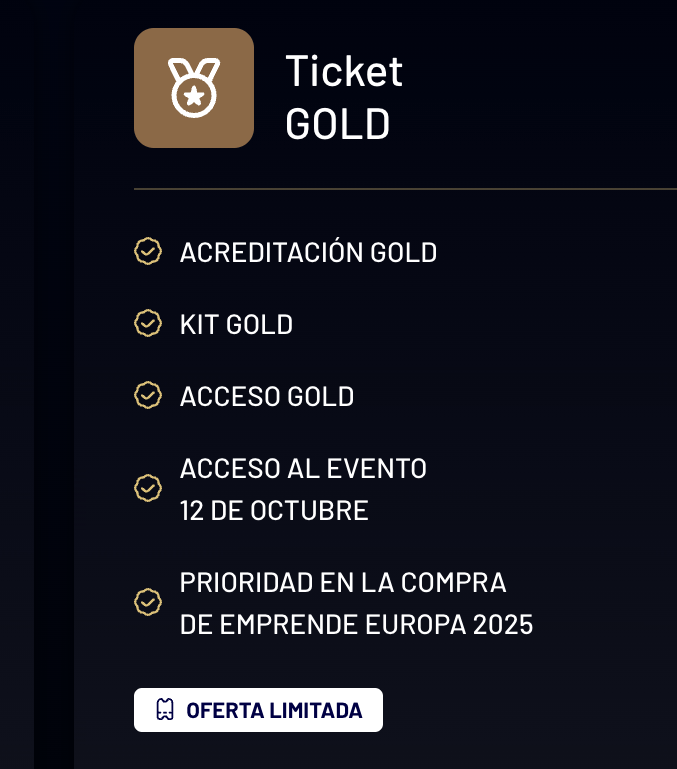This screenshot has width=677, height=769.
Task: Click the checkmark badge beside PRIORIDAD EN LA COMPRA
Action: click(x=148, y=602)
